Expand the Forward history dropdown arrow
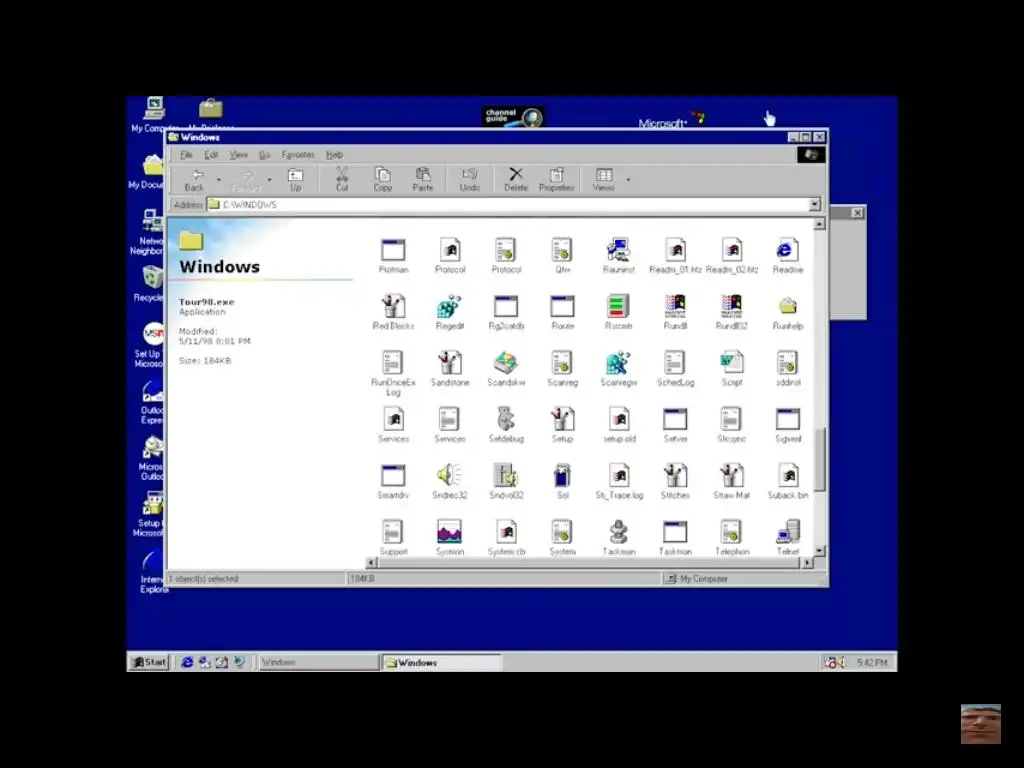This screenshot has height=768, width=1024. [x=269, y=180]
